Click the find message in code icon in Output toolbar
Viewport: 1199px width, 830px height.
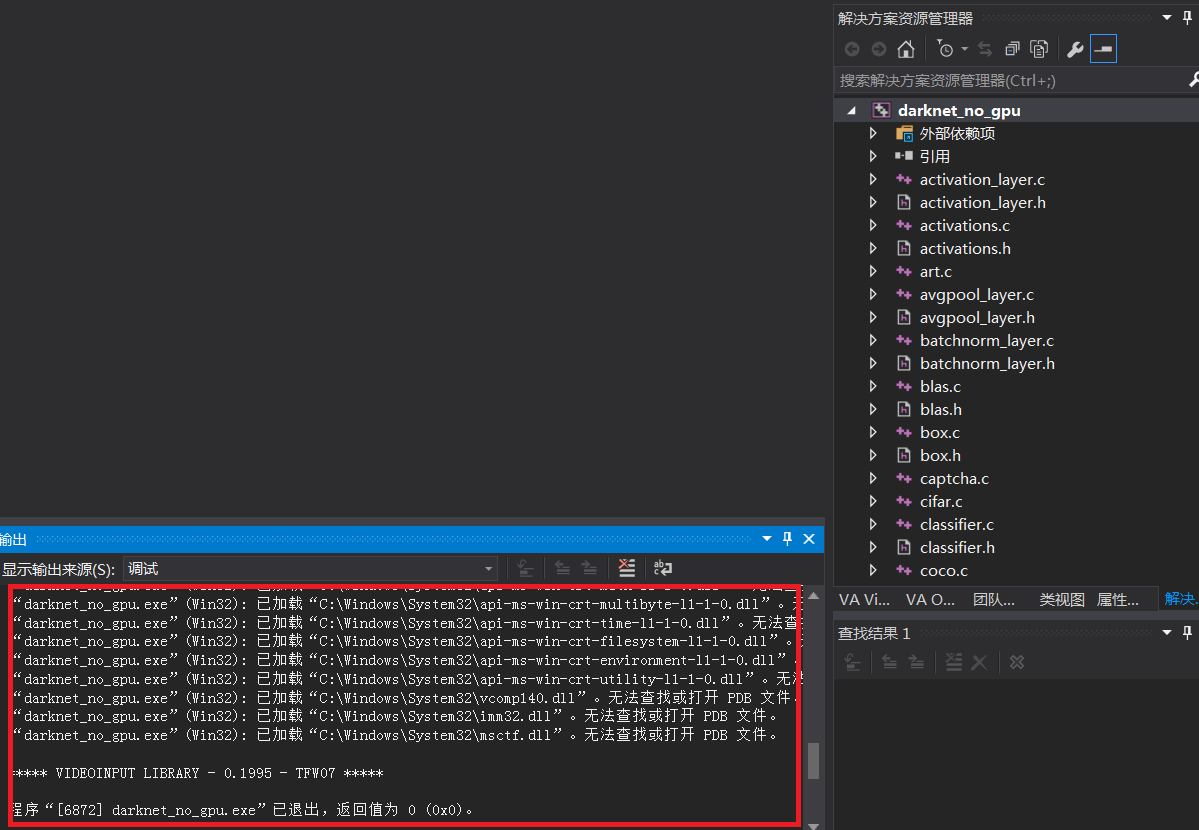(x=525, y=568)
